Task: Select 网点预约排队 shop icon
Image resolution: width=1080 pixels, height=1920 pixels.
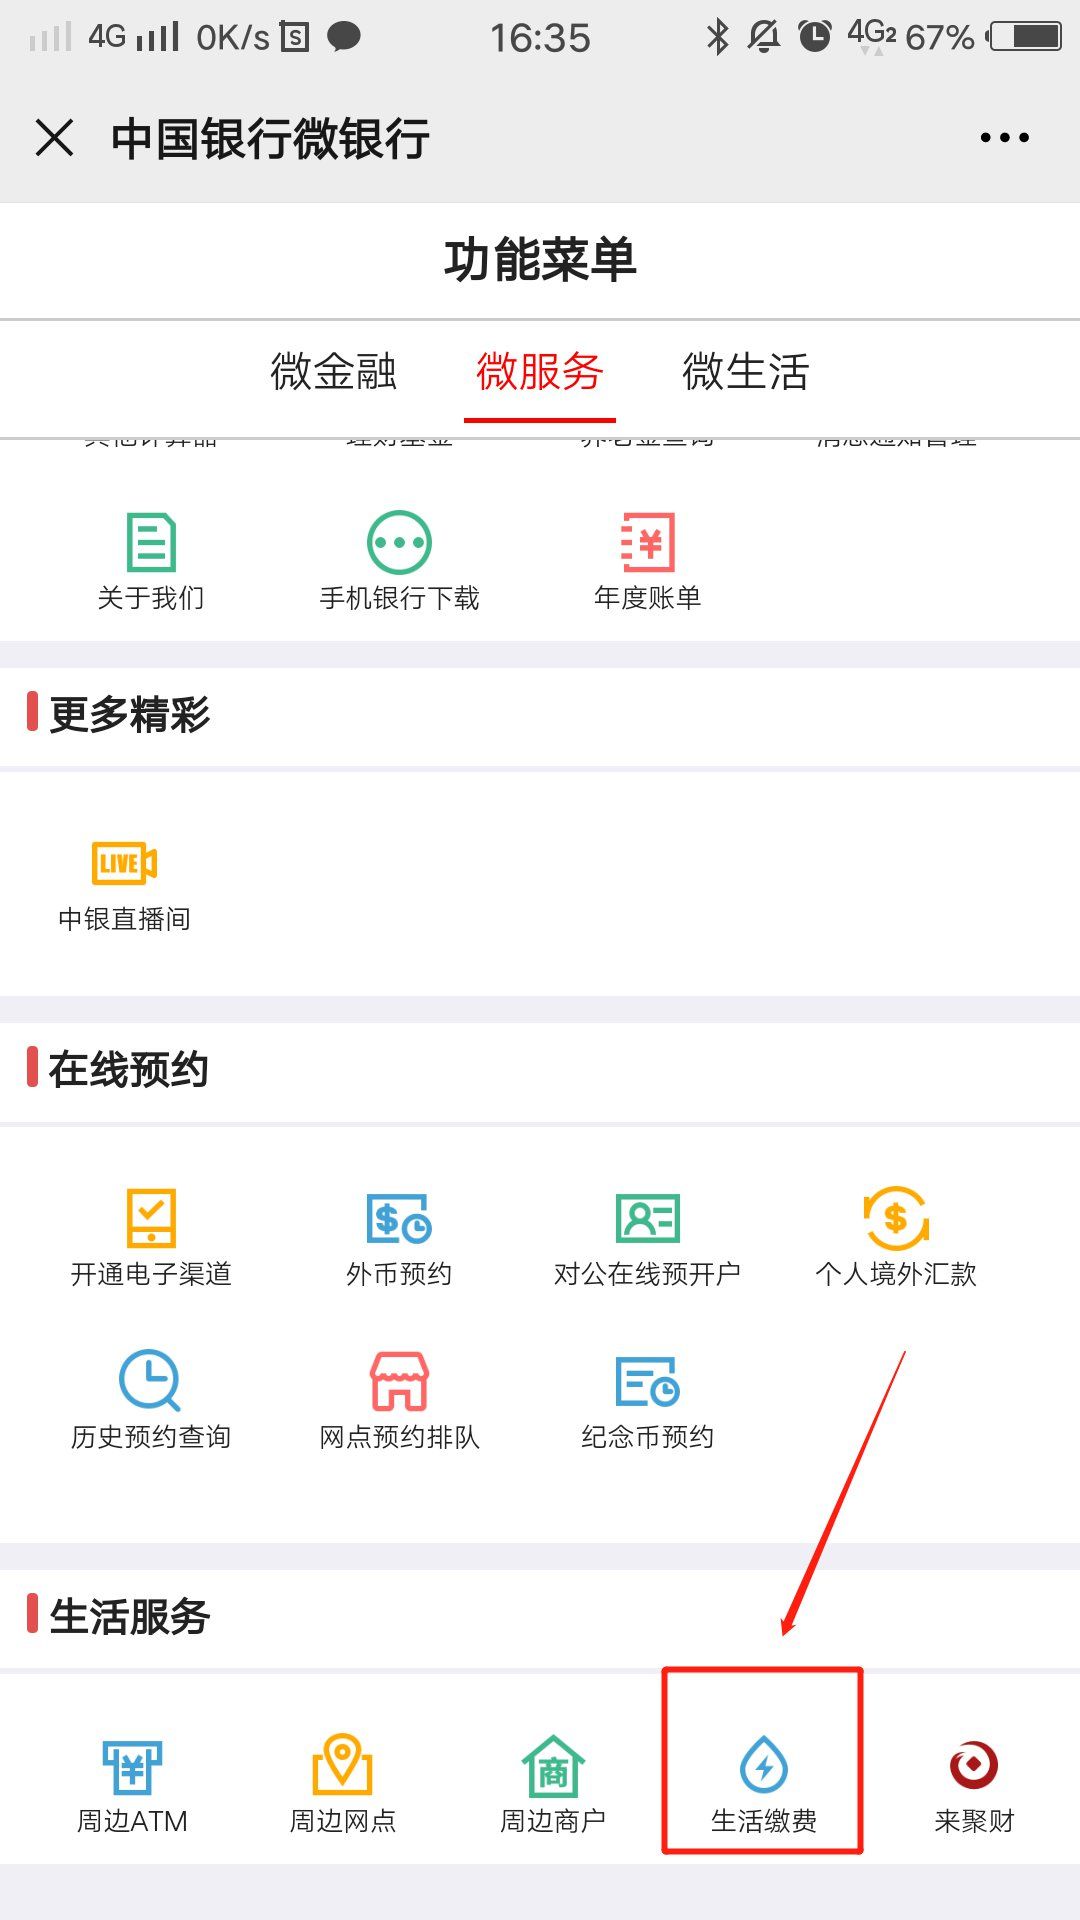Action: pyautogui.click(x=399, y=1381)
